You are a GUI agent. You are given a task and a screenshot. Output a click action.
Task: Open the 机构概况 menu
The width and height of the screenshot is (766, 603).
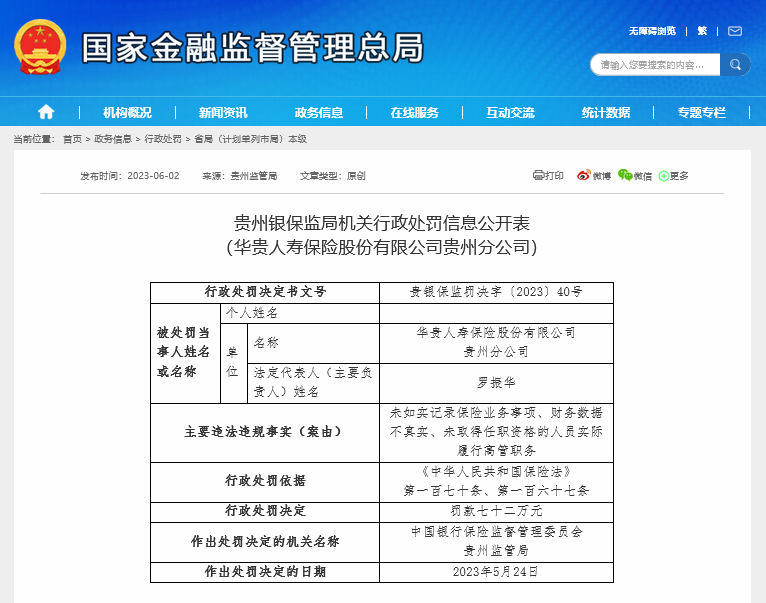coord(127,113)
